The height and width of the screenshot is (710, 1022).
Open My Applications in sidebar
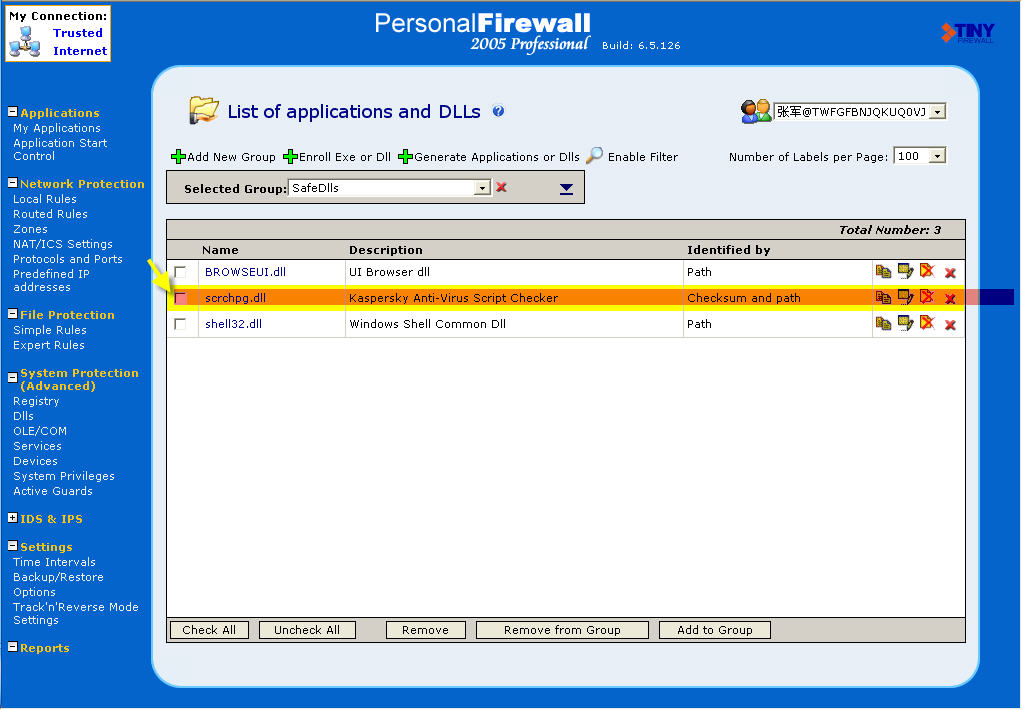pos(57,128)
